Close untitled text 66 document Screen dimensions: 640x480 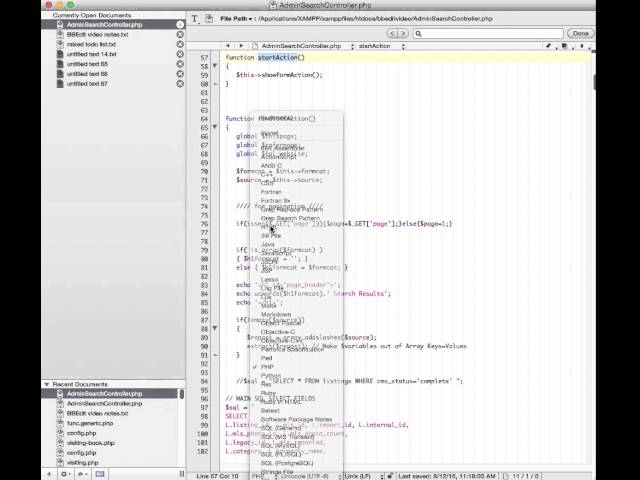tap(180, 73)
